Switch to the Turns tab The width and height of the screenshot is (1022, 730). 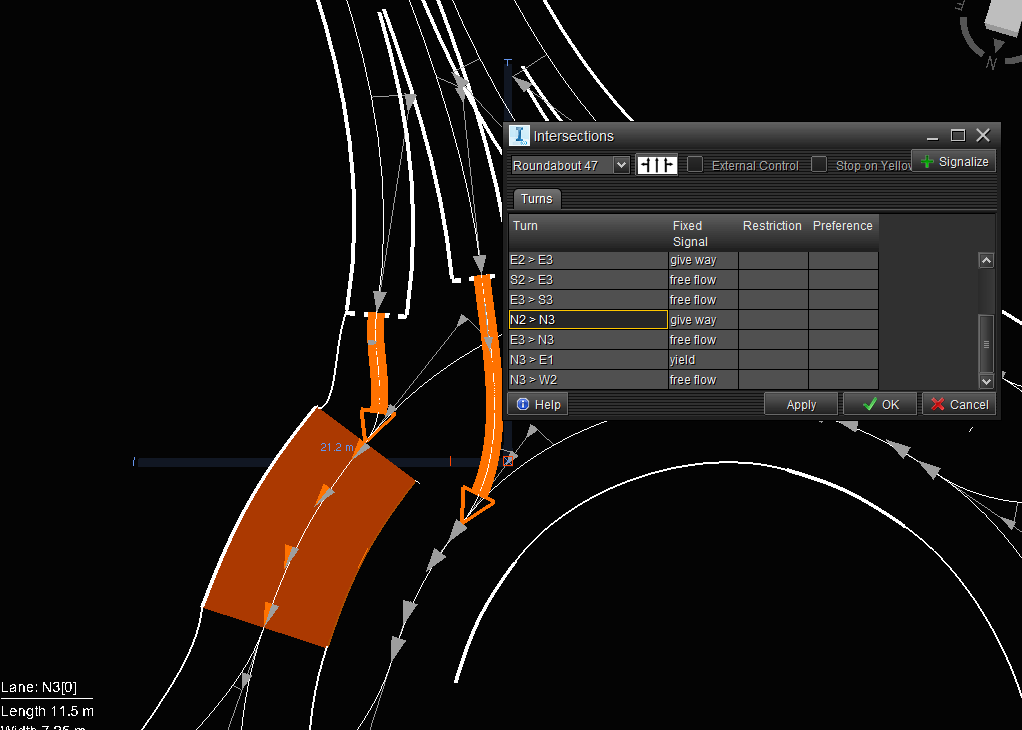pyautogui.click(x=536, y=198)
